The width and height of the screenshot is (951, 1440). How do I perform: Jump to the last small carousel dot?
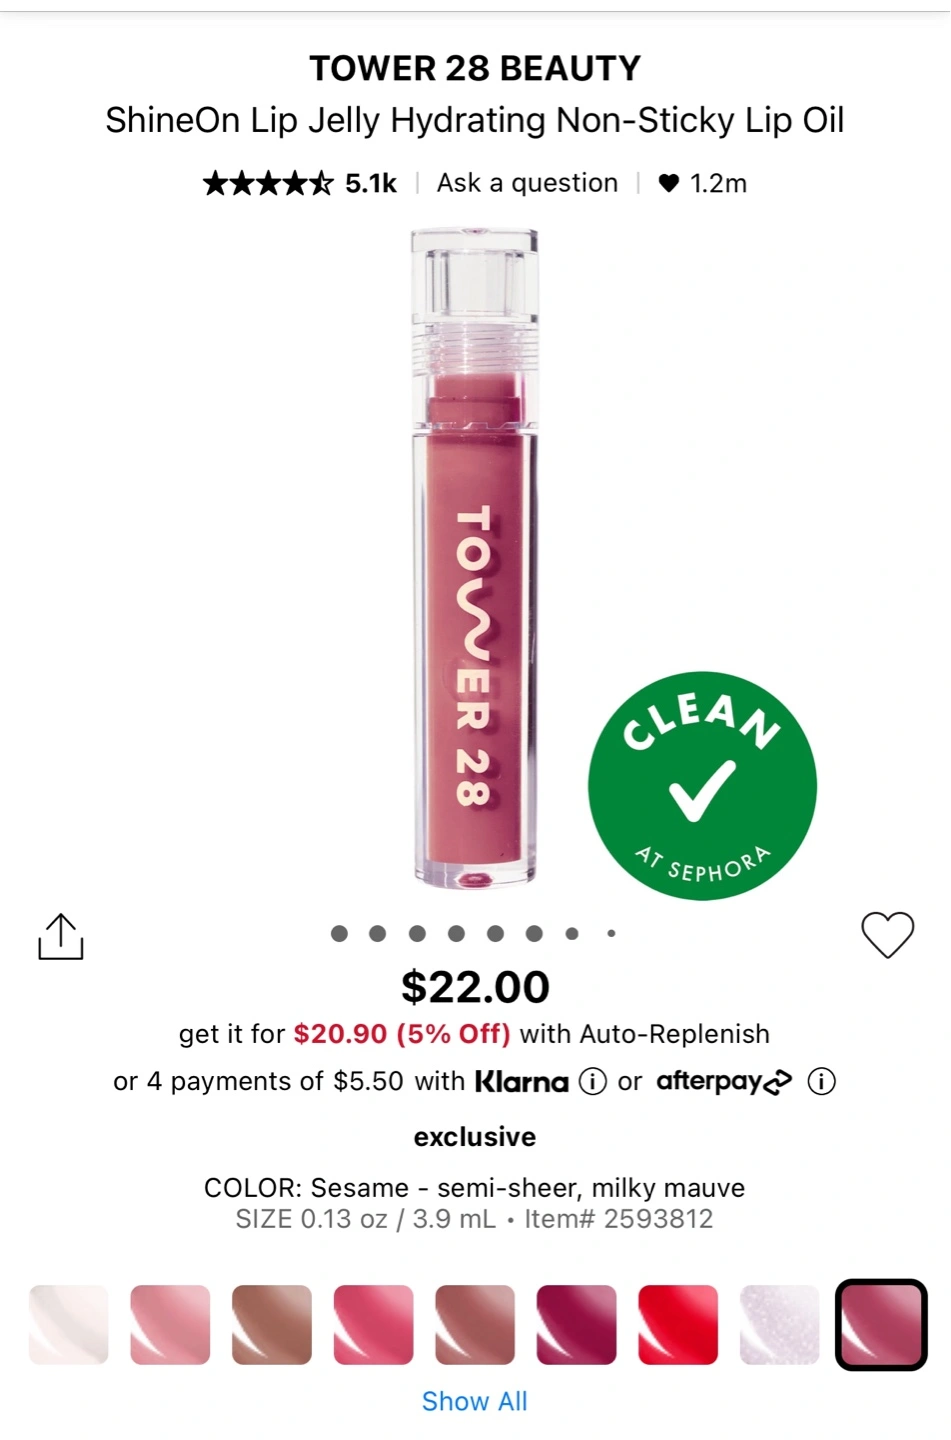[x=611, y=934]
